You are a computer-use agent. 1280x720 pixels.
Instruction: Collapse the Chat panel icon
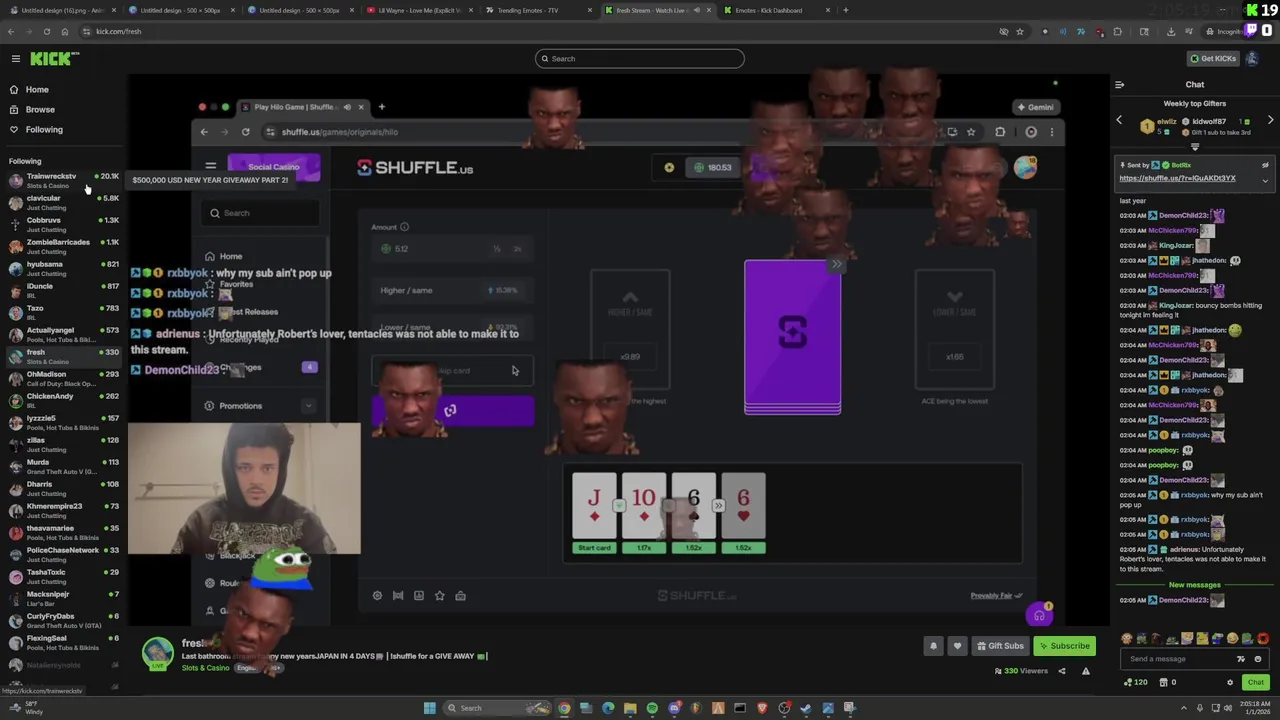[x=1119, y=85]
